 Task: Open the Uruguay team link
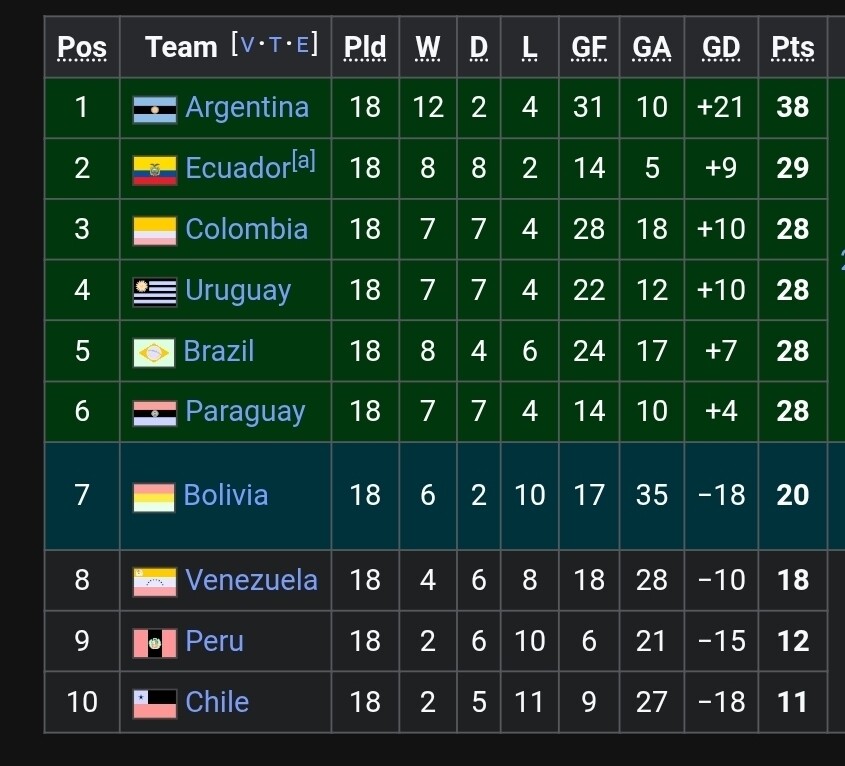click(238, 291)
